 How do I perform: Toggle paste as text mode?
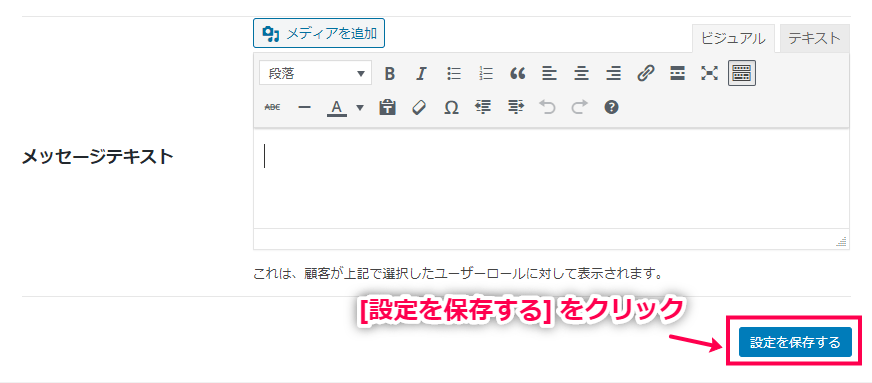(x=387, y=107)
